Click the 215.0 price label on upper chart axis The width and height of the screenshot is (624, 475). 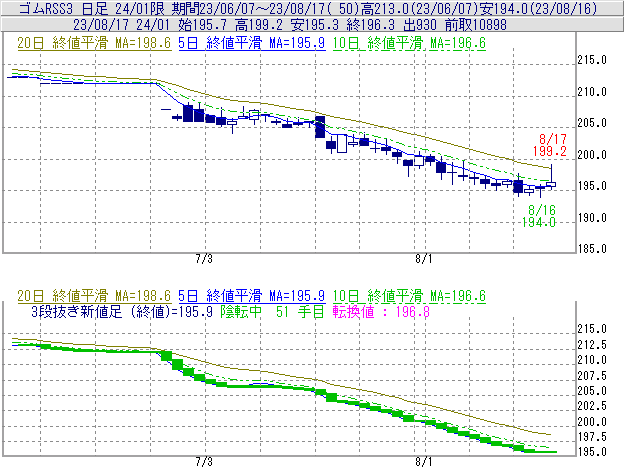[592, 60]
